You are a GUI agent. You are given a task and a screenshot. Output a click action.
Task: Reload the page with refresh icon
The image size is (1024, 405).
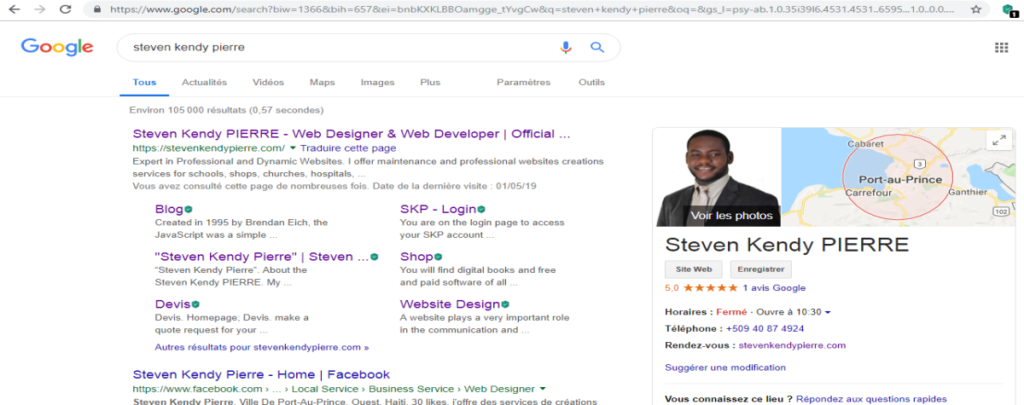click(65, 9)
